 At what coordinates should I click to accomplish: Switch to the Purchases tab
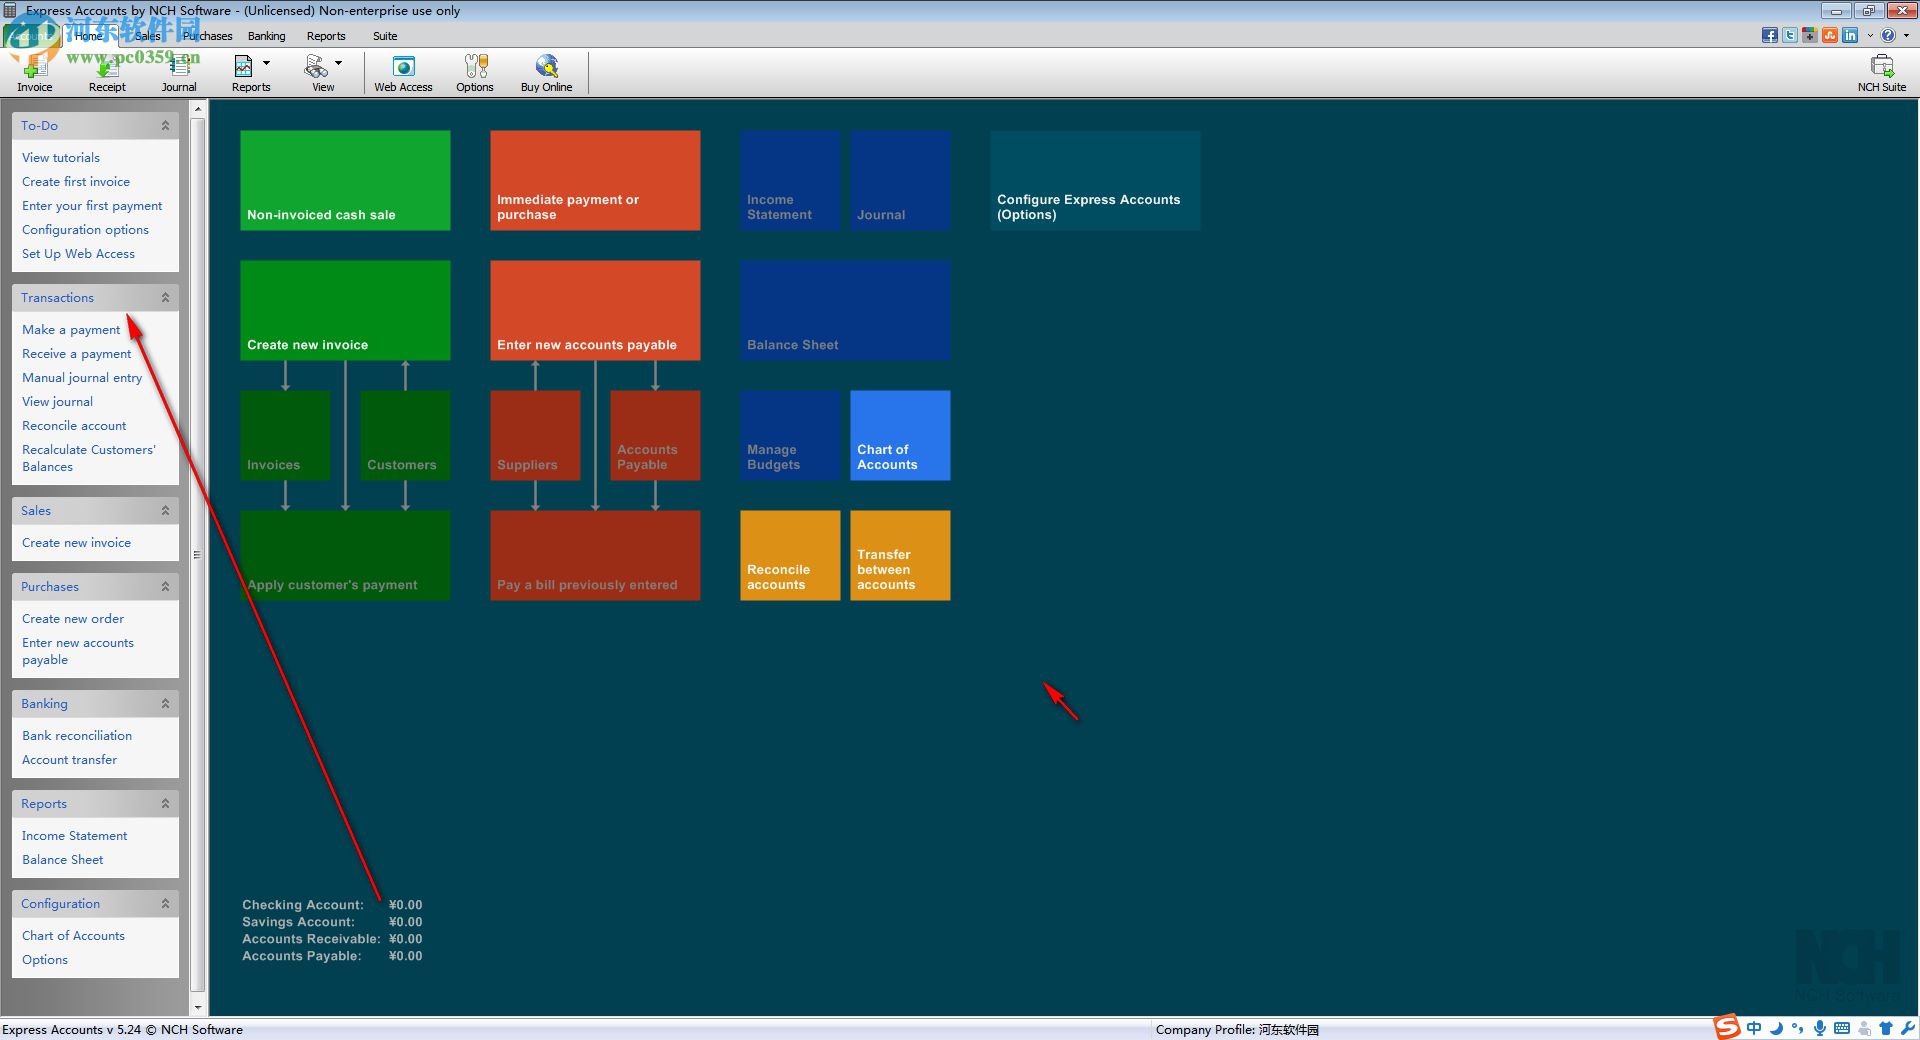208,36
